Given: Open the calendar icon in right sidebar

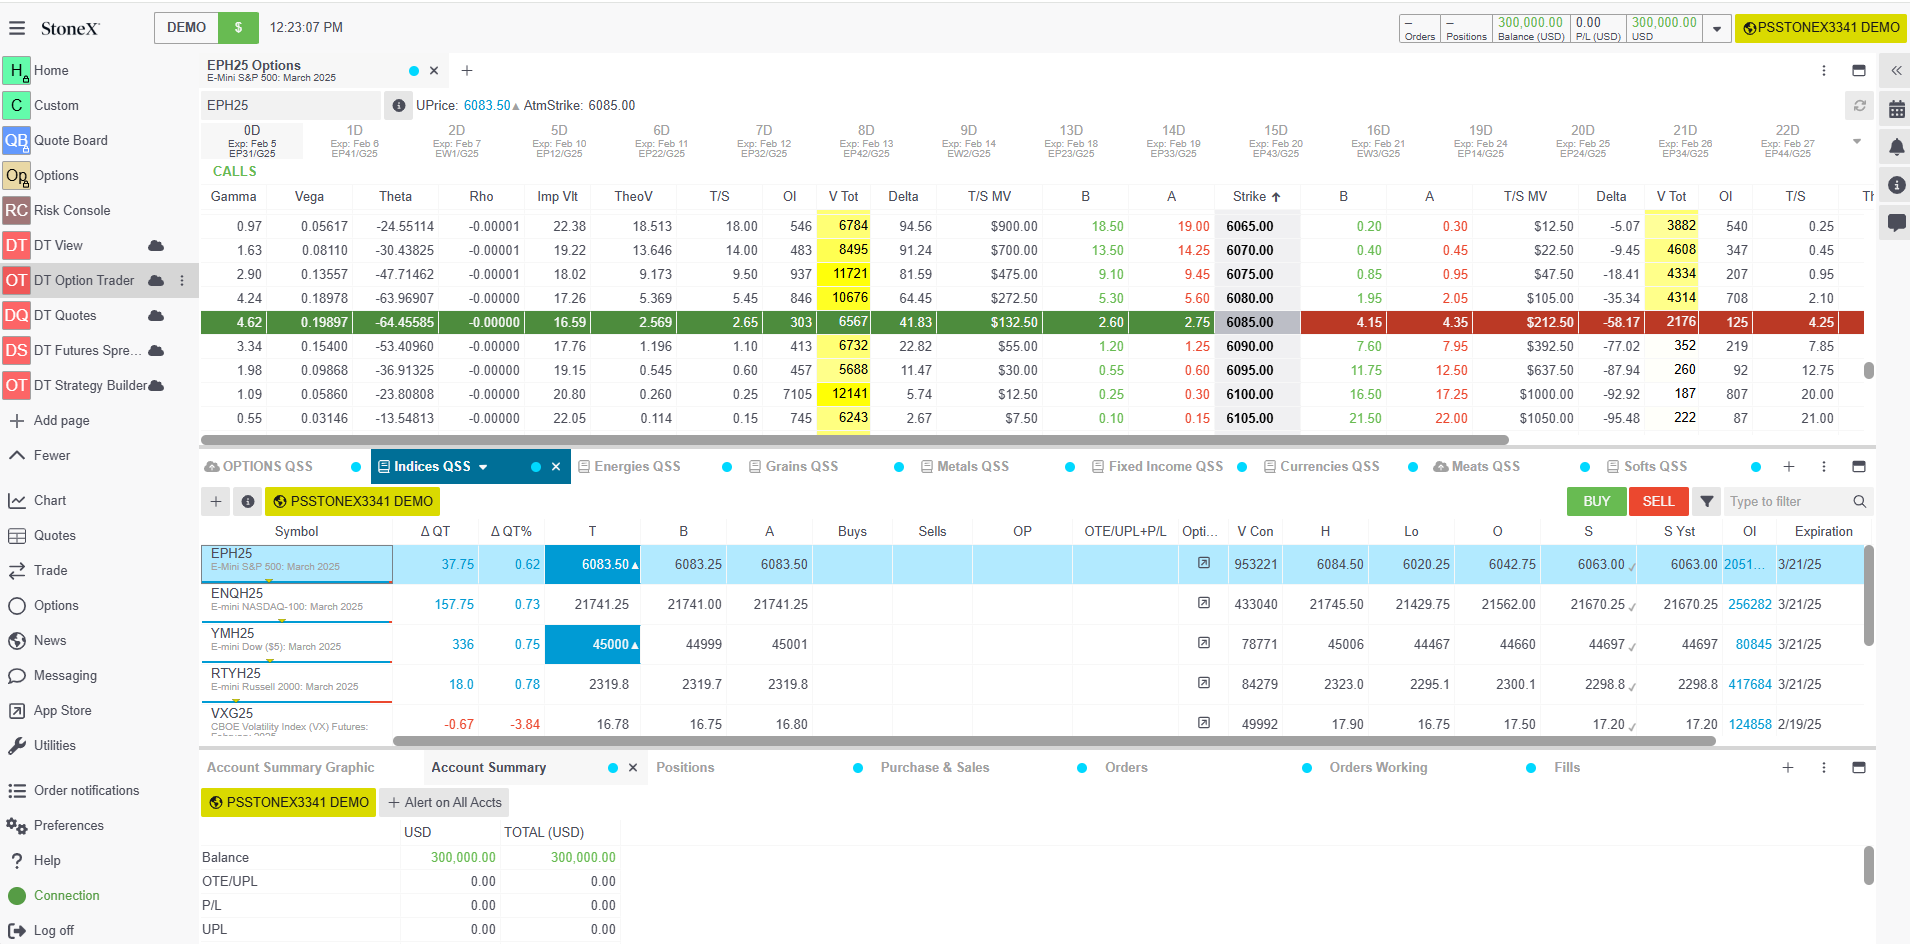Looking at the screenshot, I should [1896, 109].
